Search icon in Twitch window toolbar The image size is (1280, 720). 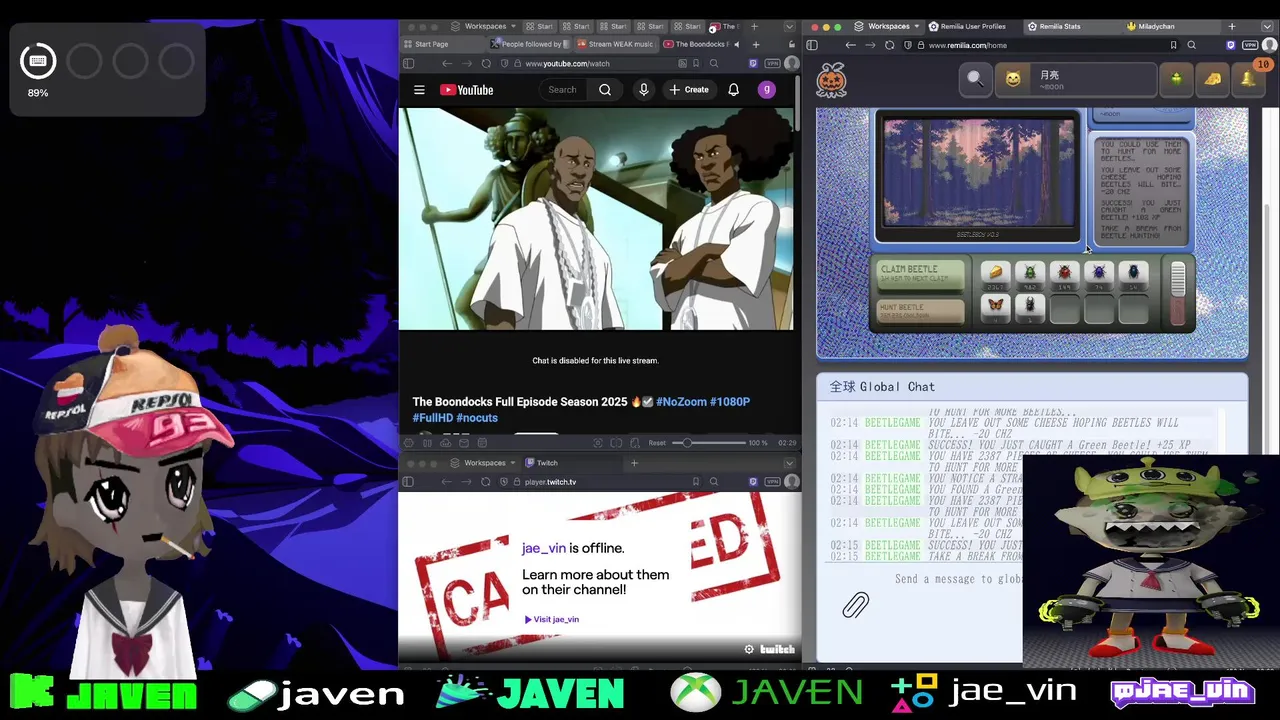[x=714, y=482]
